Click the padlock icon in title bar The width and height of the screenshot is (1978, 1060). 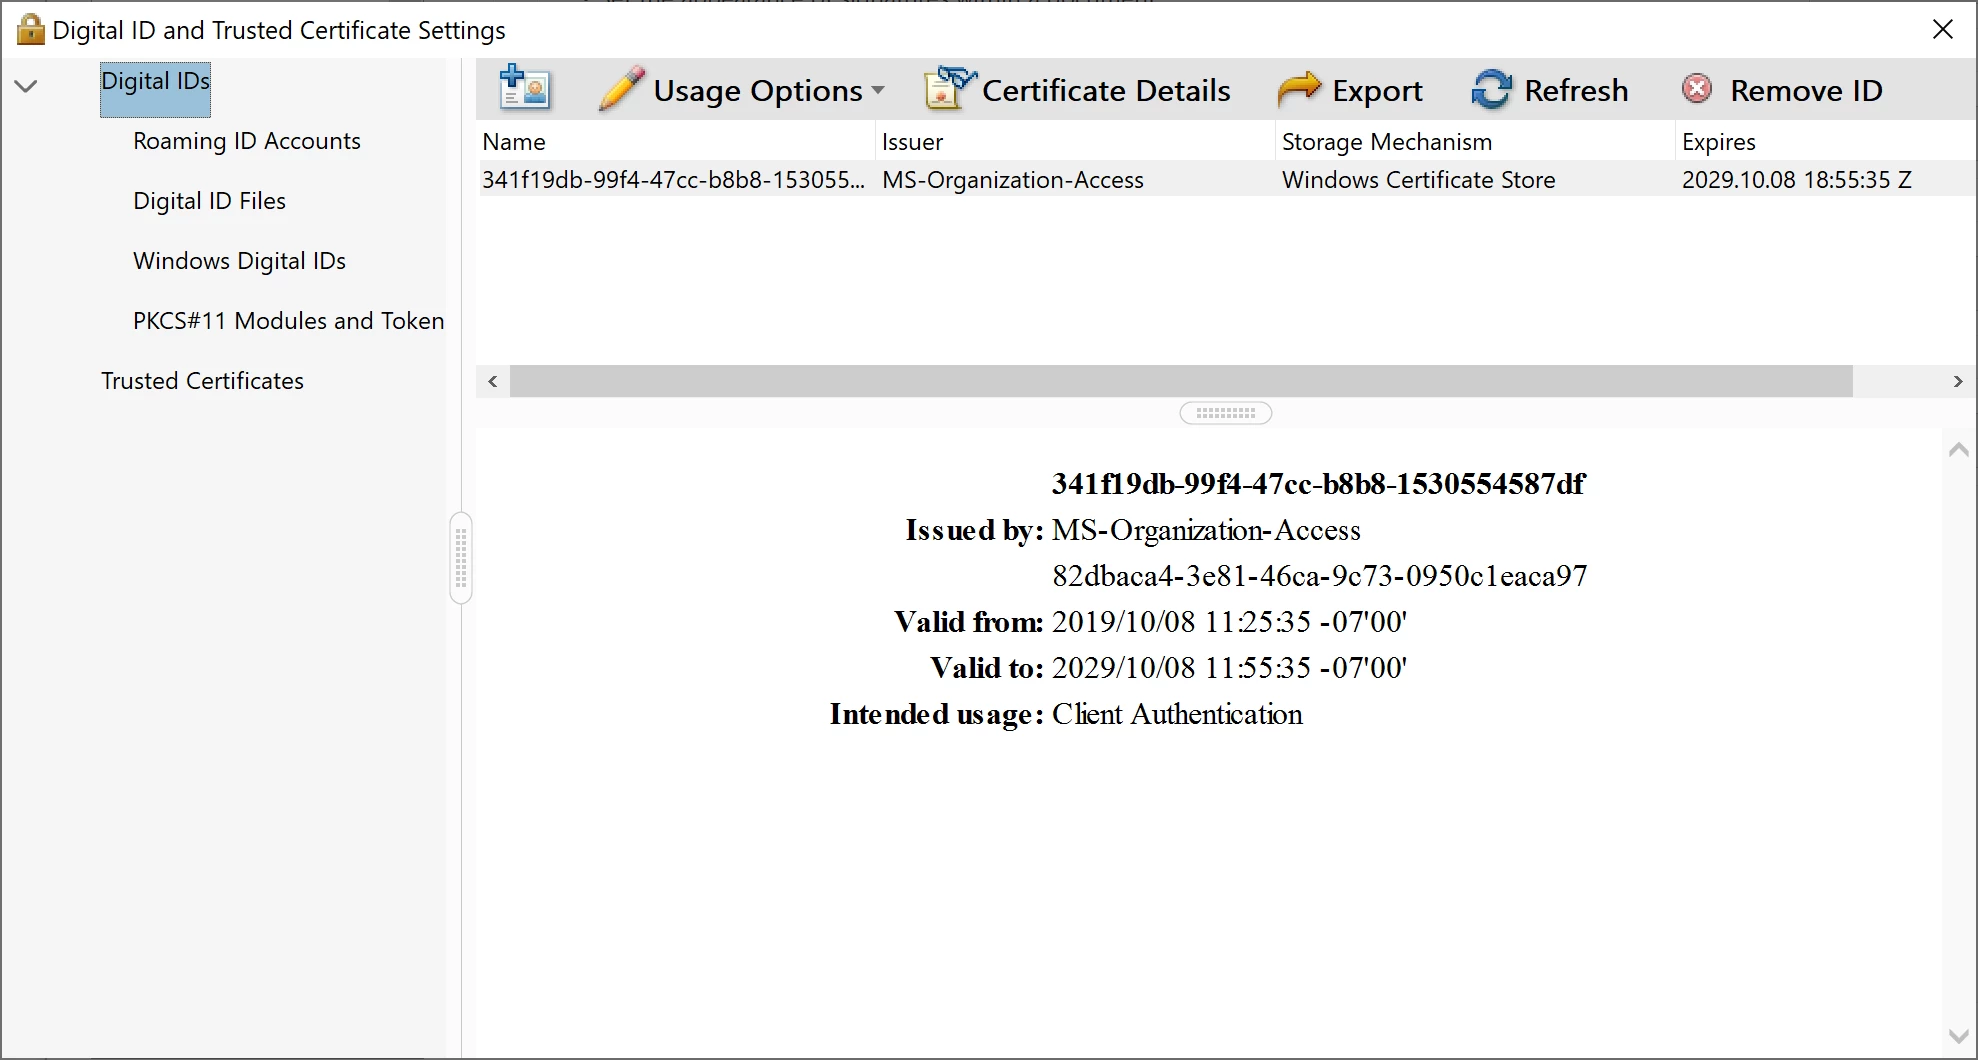[x=31, y=29]
